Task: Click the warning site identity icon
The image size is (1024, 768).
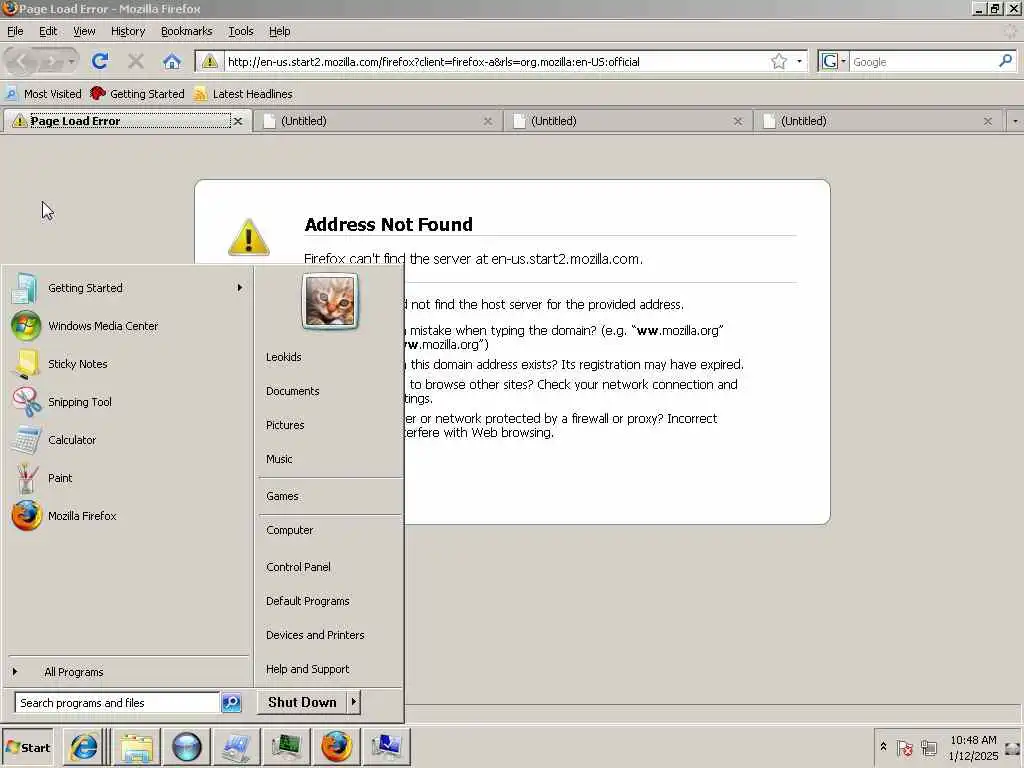Action: coord(210,61)
